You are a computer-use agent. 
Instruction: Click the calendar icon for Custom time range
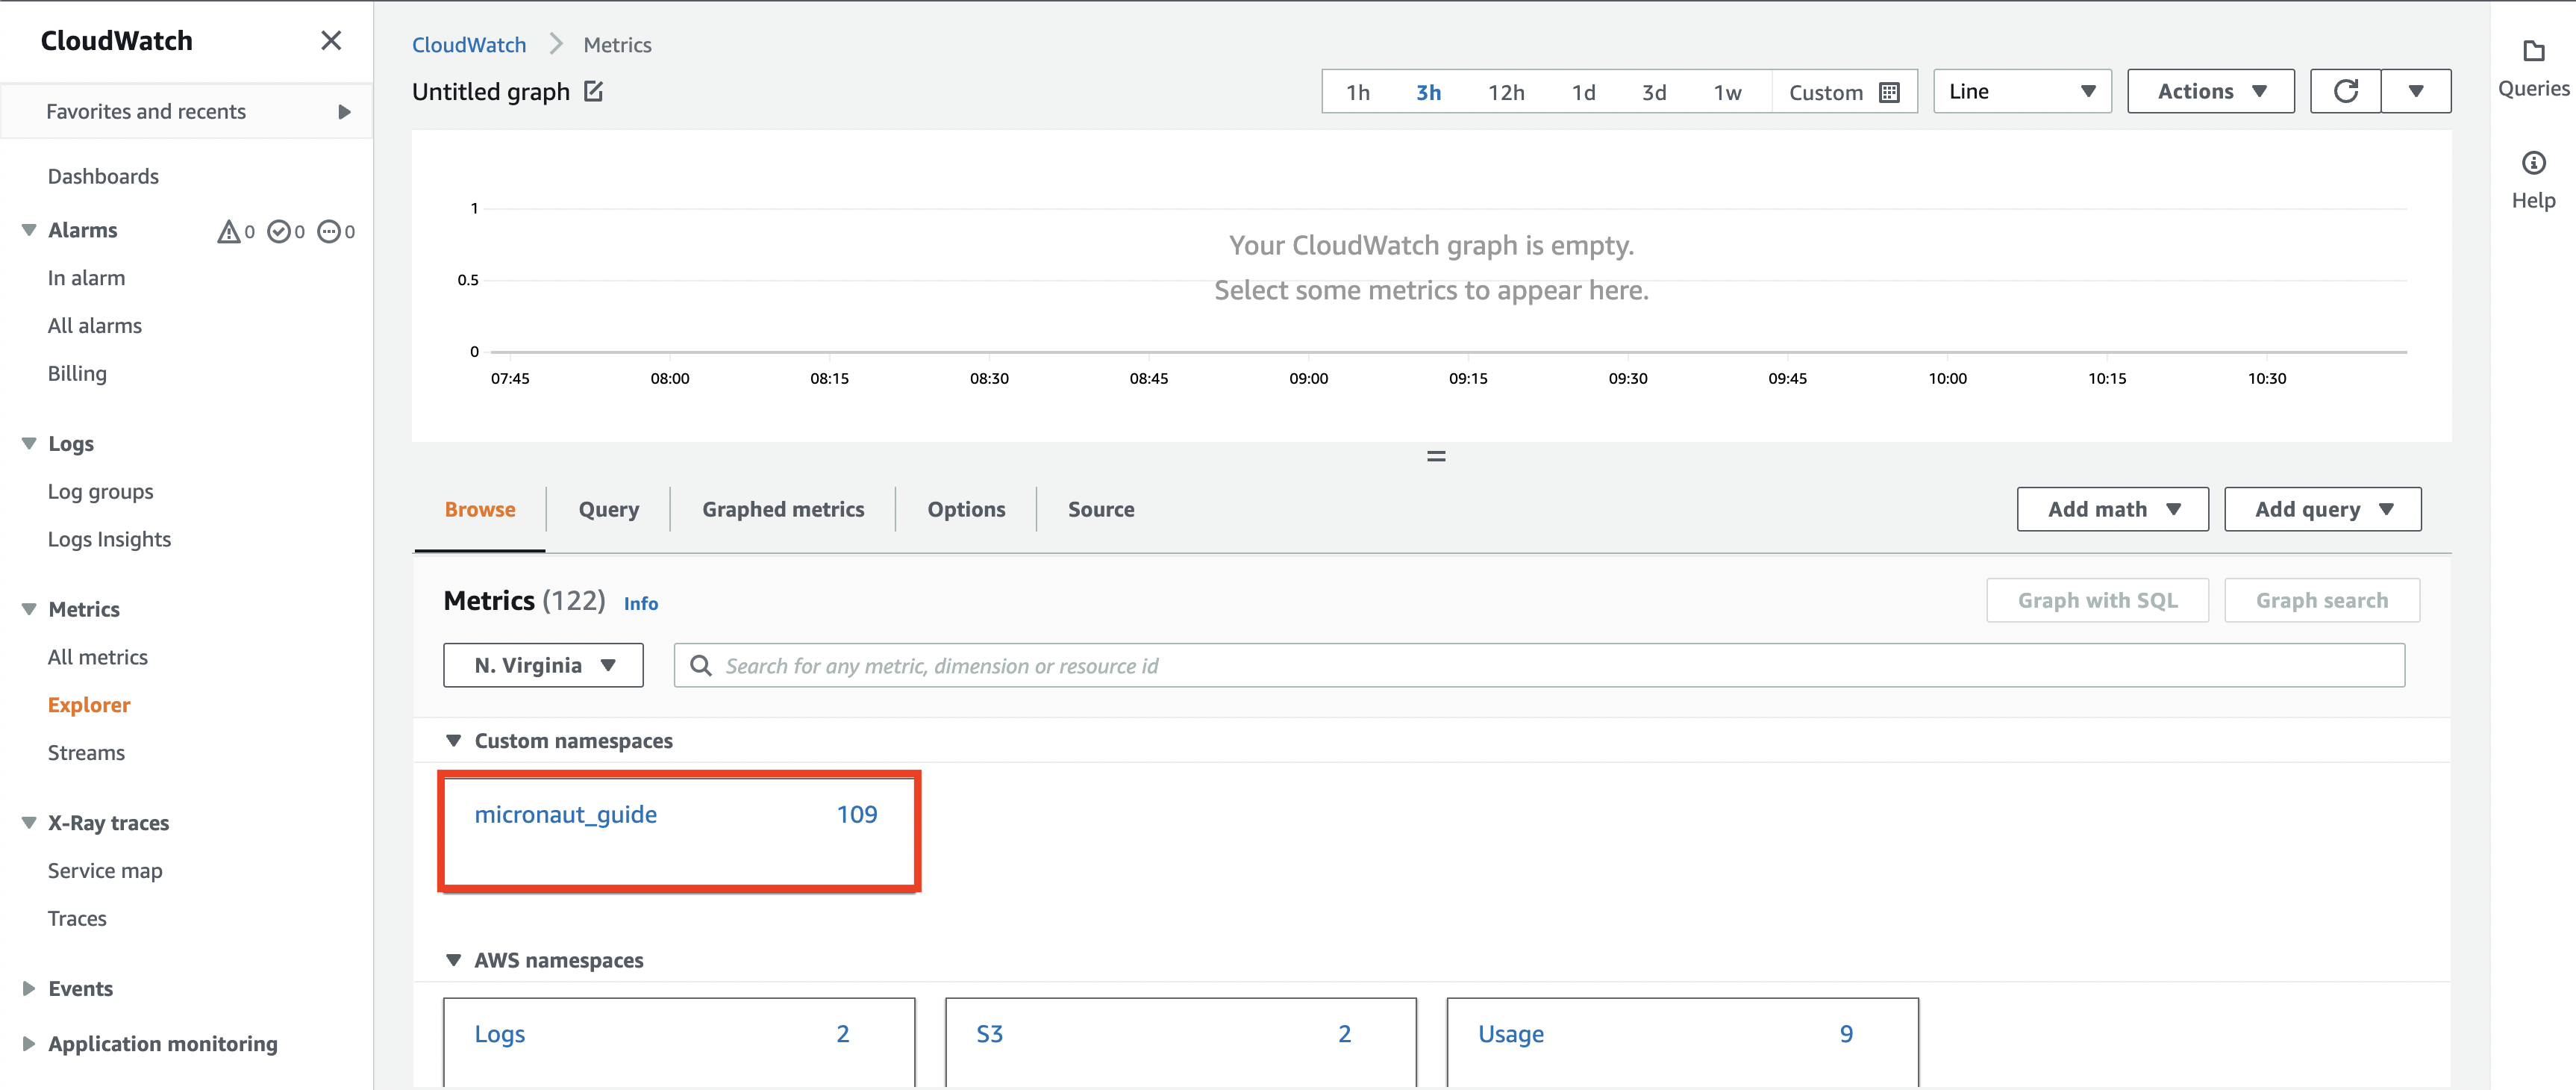tap(1891, 90)
